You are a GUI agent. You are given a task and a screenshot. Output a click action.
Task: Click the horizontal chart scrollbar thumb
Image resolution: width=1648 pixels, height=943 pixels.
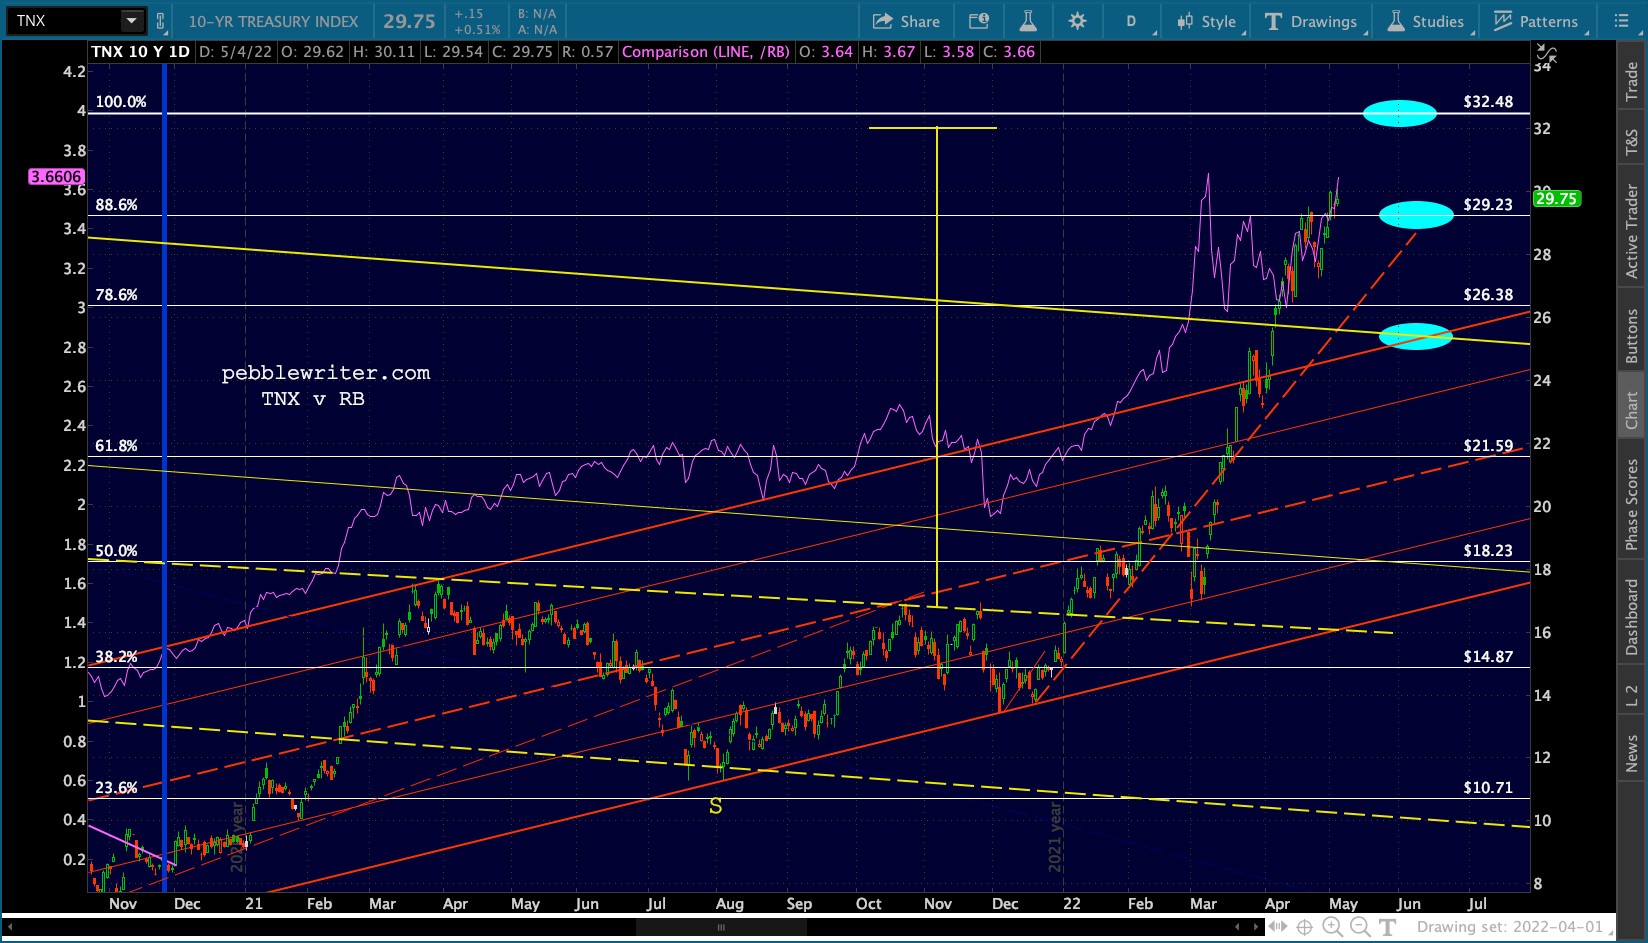coord(721,927)
